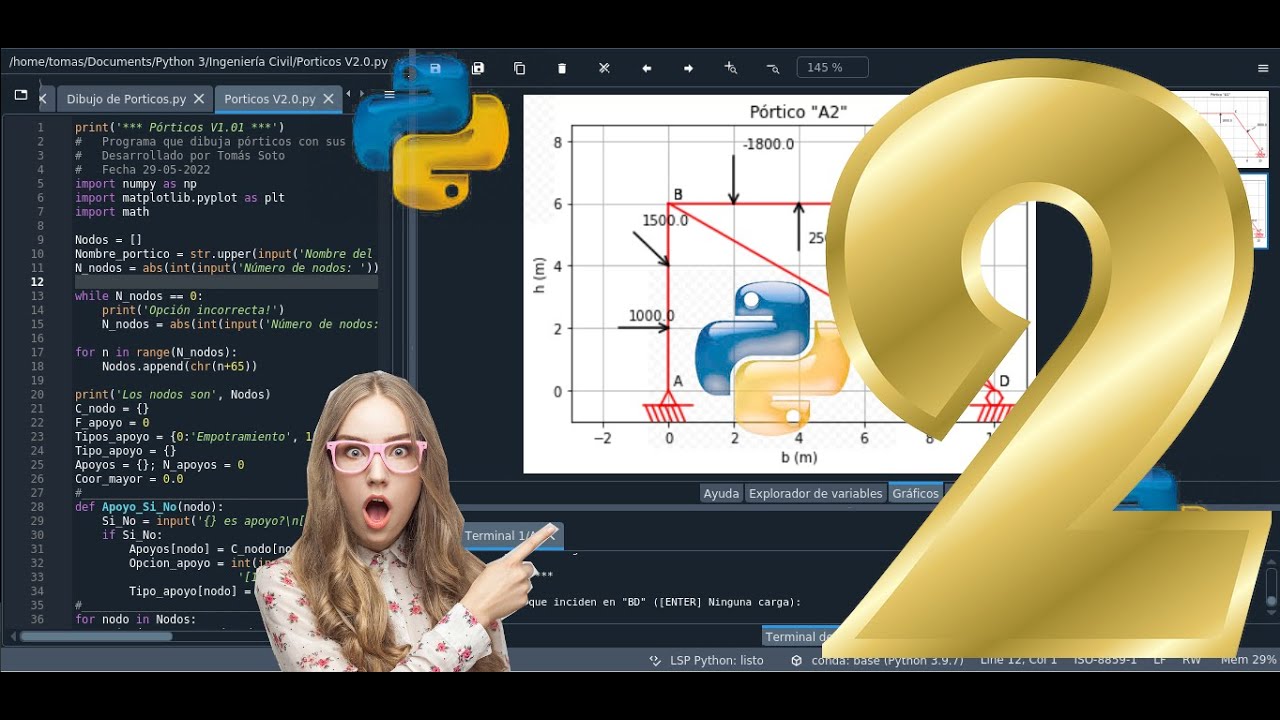Save plot as image icon
This screenshot has width=1280, height=720.
pos(435,68)
